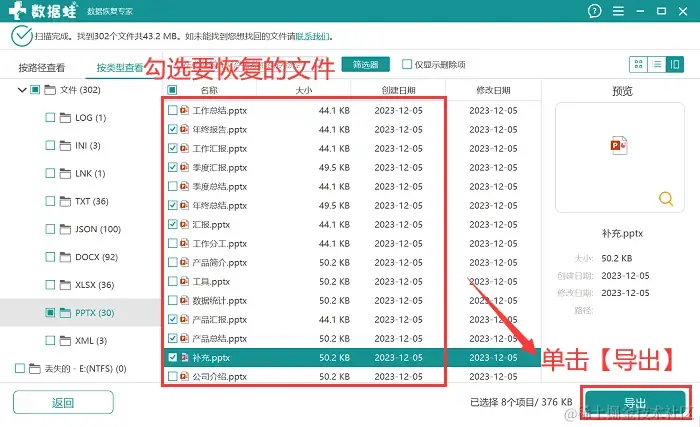This screenshot has width=700, height=427.
Task: Click pptx icon of 工具.pptx
Action: (x=184, y=281)
